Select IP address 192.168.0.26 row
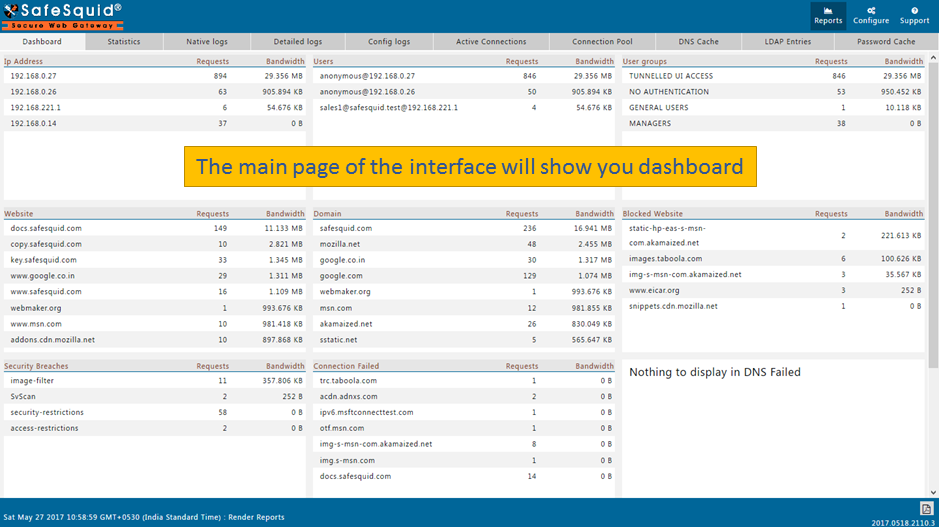The image size is (939, 528). click(x=155, y=92)
